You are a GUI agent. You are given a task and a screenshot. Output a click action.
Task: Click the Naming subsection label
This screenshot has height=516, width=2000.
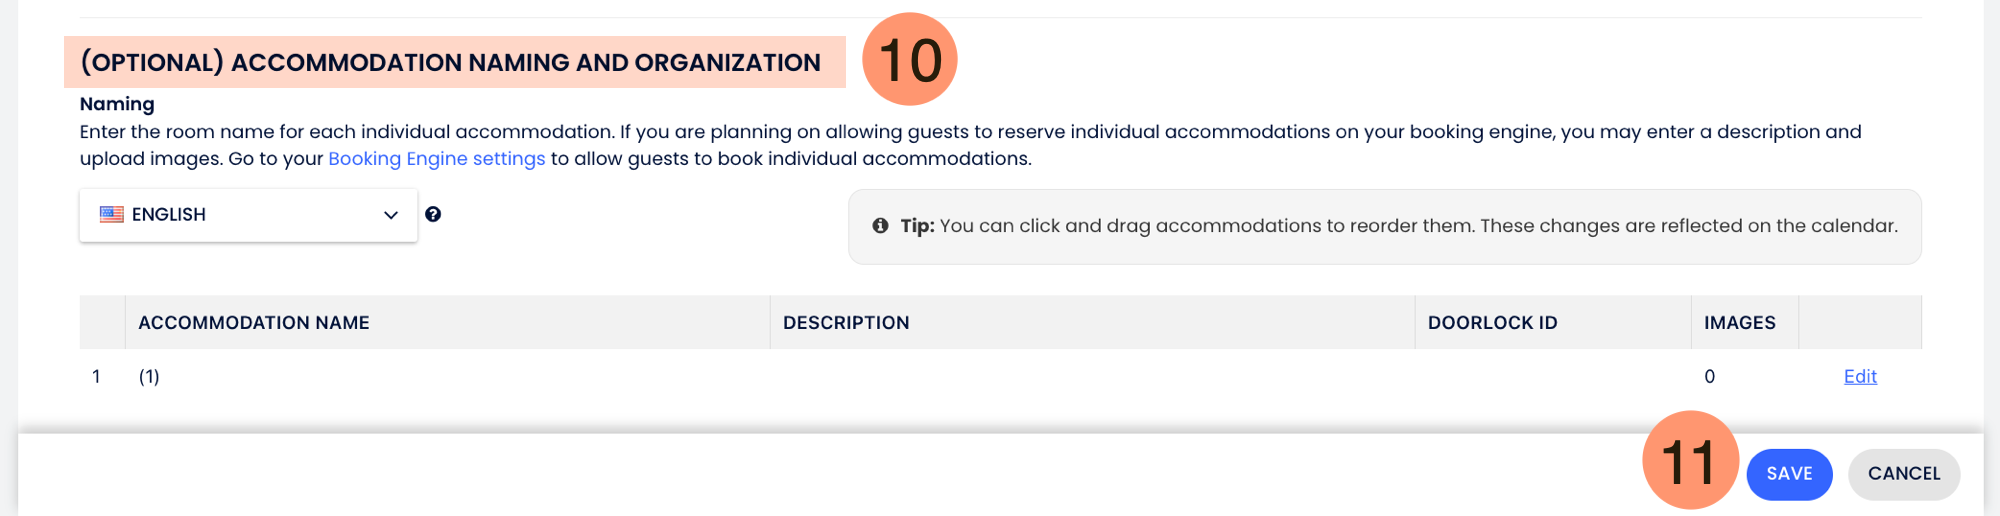[x=117, y=104]
